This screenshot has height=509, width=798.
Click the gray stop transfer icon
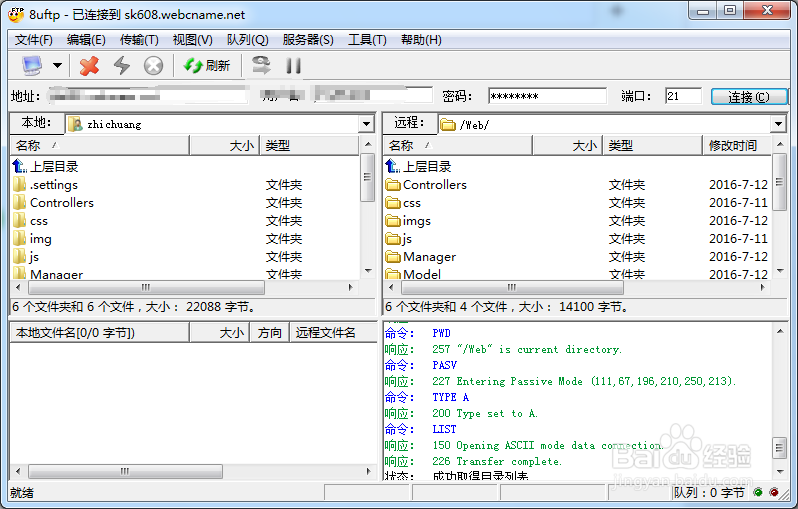click(x=153, y=66)
